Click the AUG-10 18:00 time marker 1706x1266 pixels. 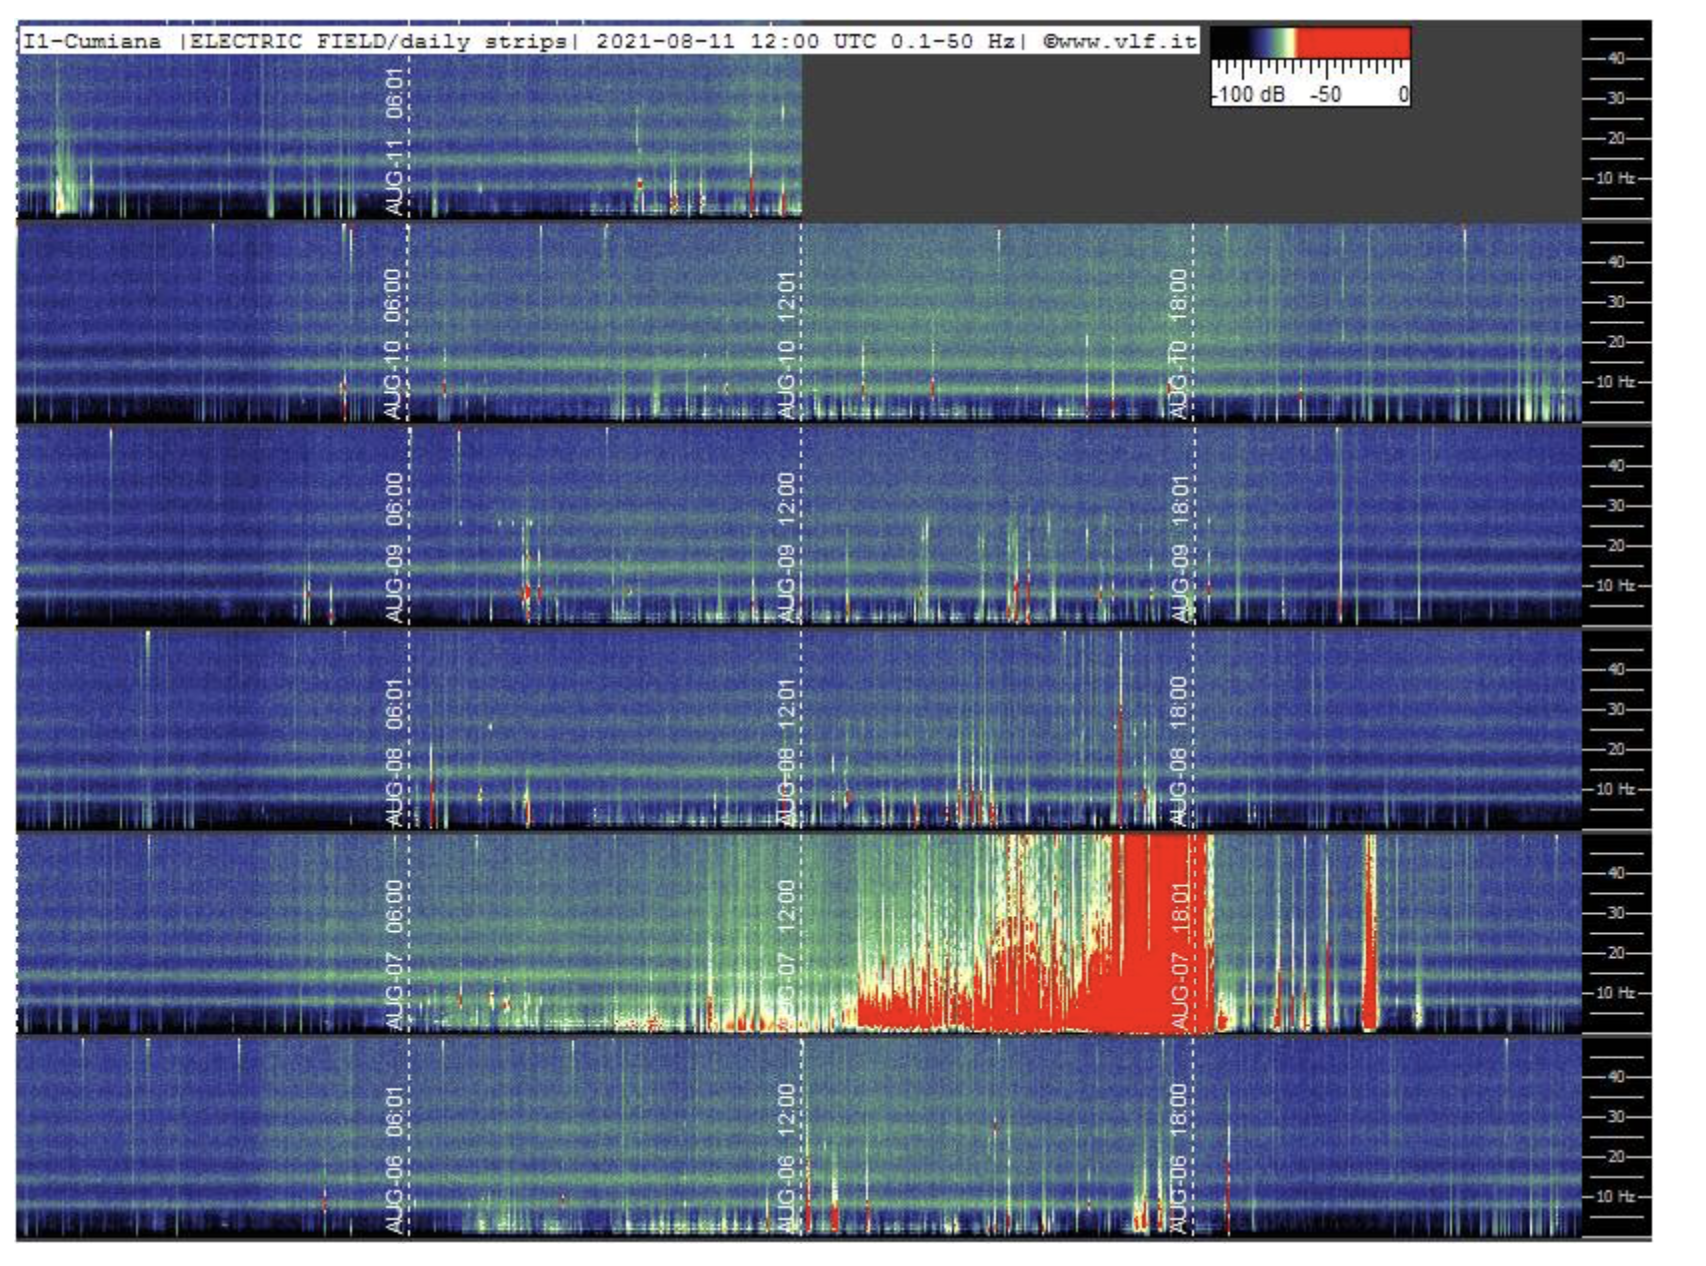pyautogui.click(x=1180, y=343)
